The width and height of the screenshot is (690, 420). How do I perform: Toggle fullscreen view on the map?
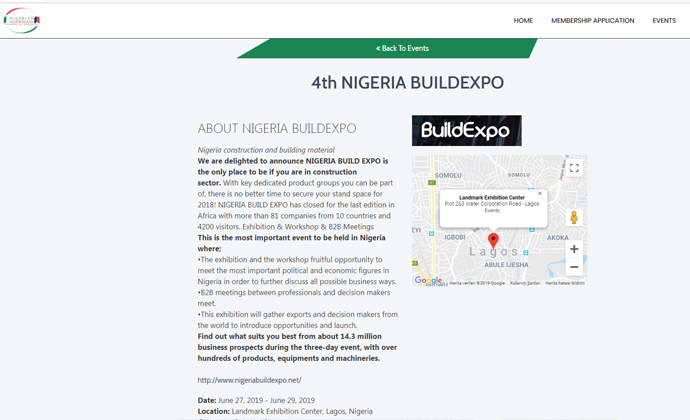574,168
